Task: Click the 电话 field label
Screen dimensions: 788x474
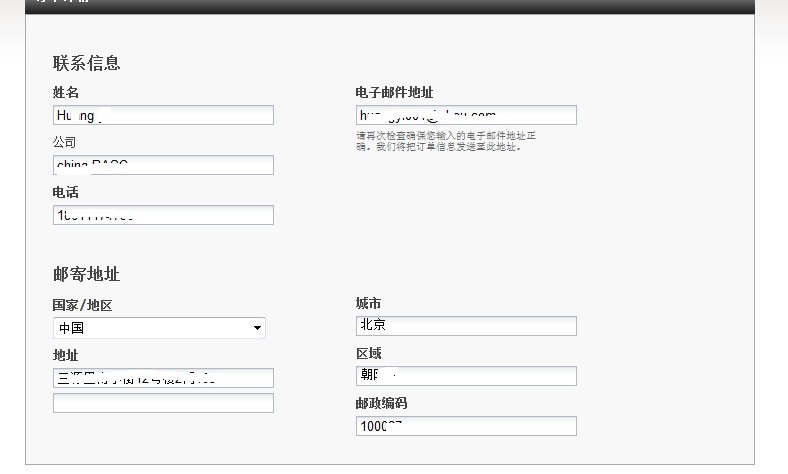Action: [x=65, y=192]
